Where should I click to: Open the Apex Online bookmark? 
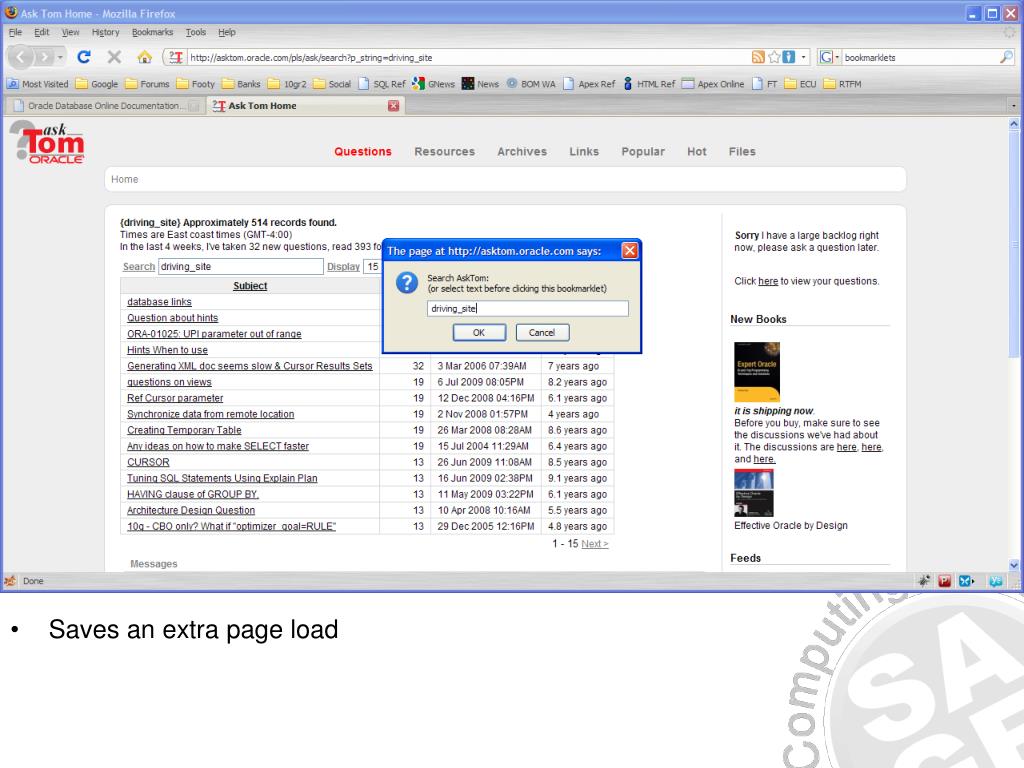tap(712, 84)
